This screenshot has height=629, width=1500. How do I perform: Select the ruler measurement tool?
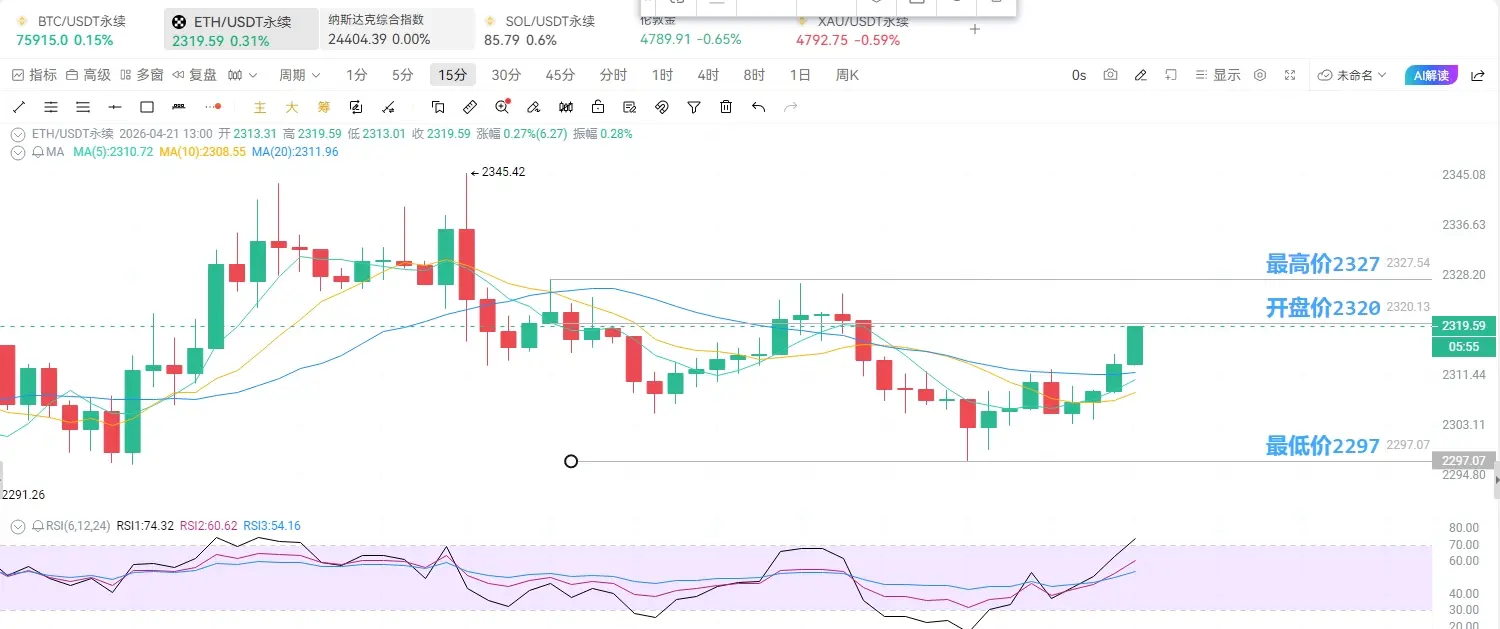click(470, 107)
